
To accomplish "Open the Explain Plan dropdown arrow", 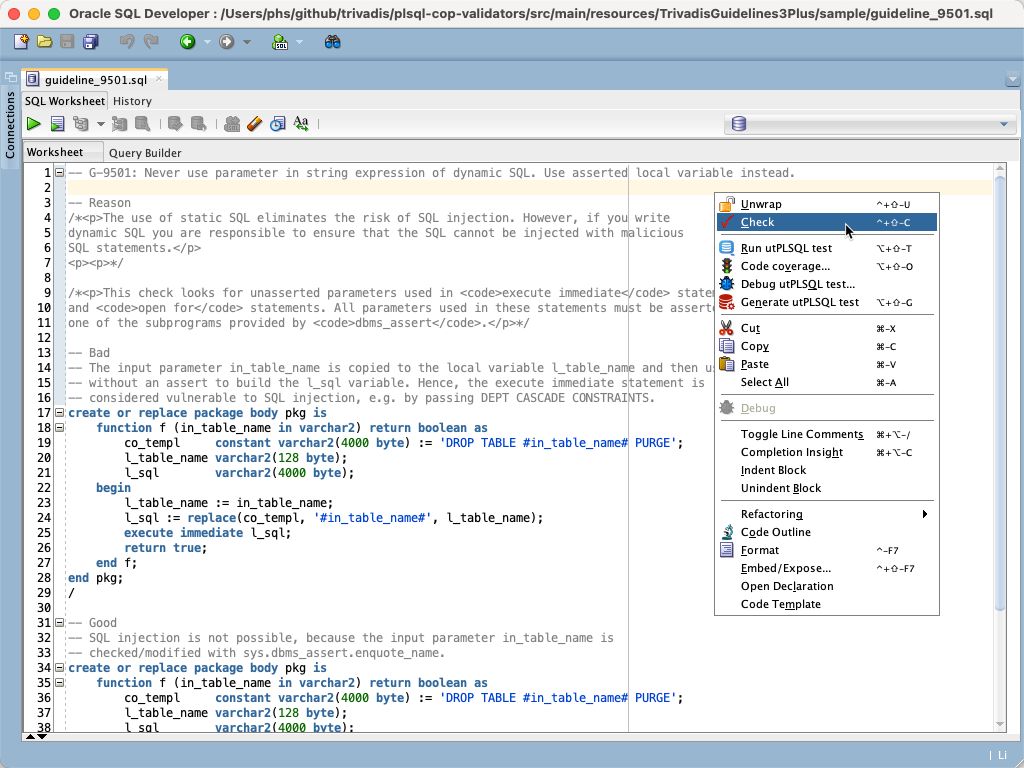I will click(101, 123).
